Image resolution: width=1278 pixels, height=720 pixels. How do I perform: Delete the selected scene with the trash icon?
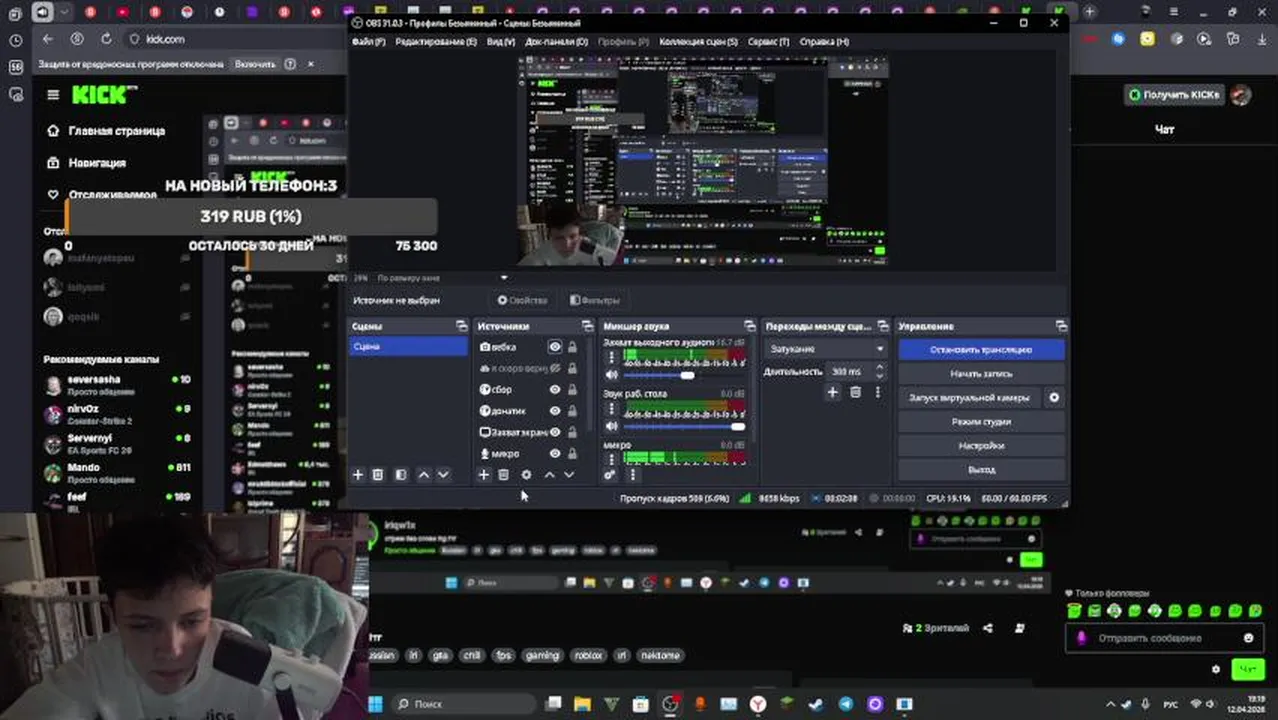[378, 475]
